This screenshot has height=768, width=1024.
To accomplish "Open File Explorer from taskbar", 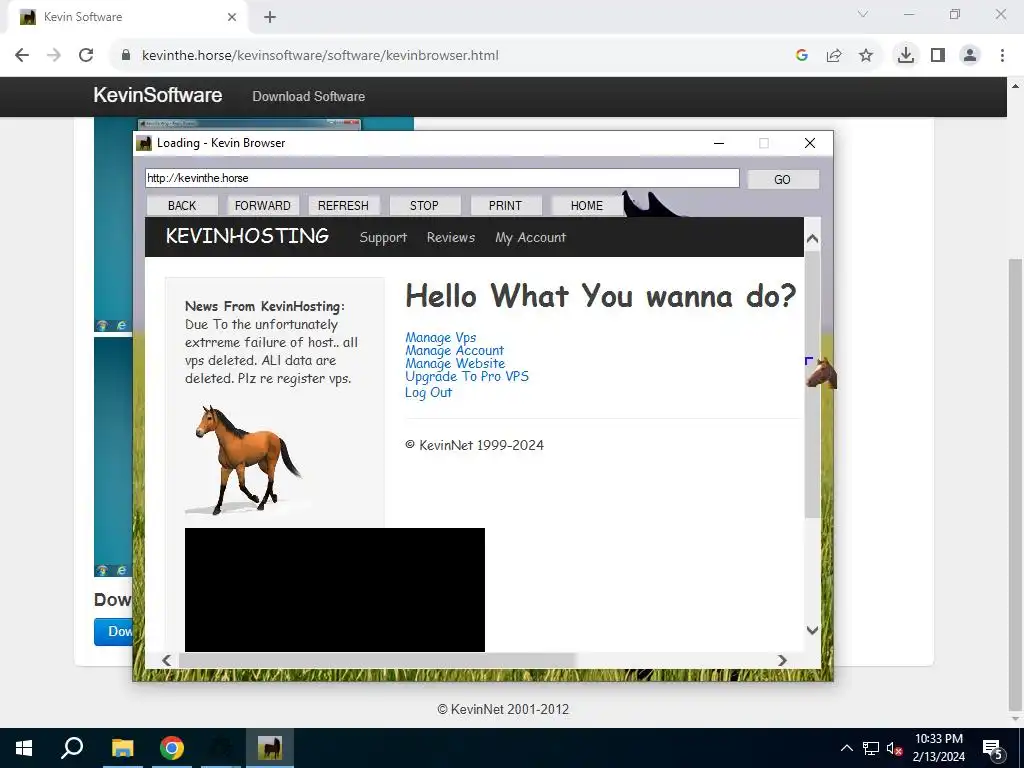I will point(122,748).
